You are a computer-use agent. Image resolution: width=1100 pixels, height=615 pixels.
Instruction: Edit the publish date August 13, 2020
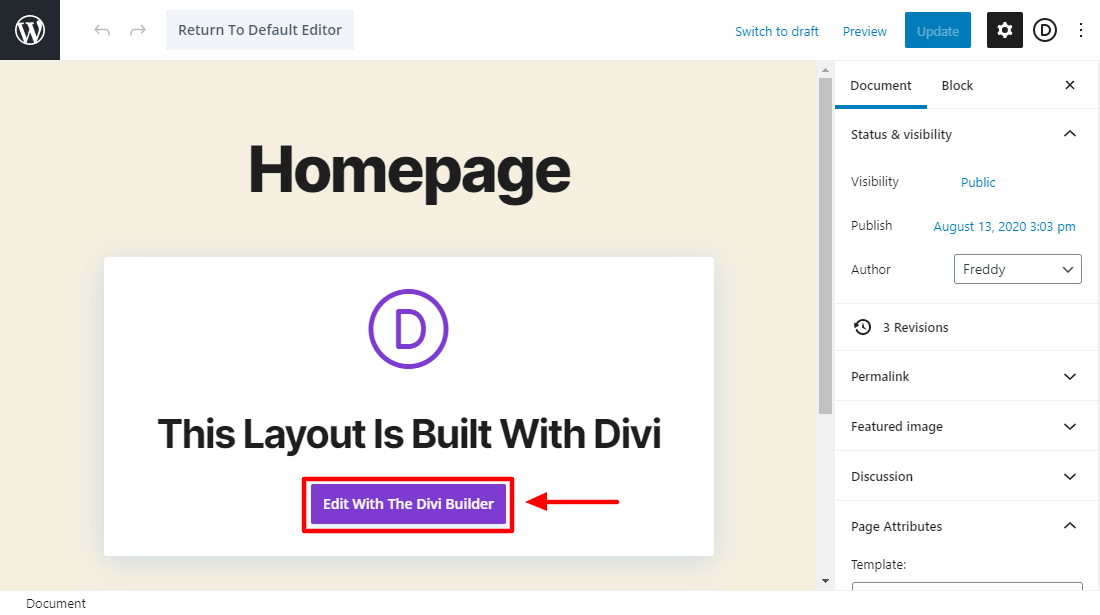(x=1004, y=227)
